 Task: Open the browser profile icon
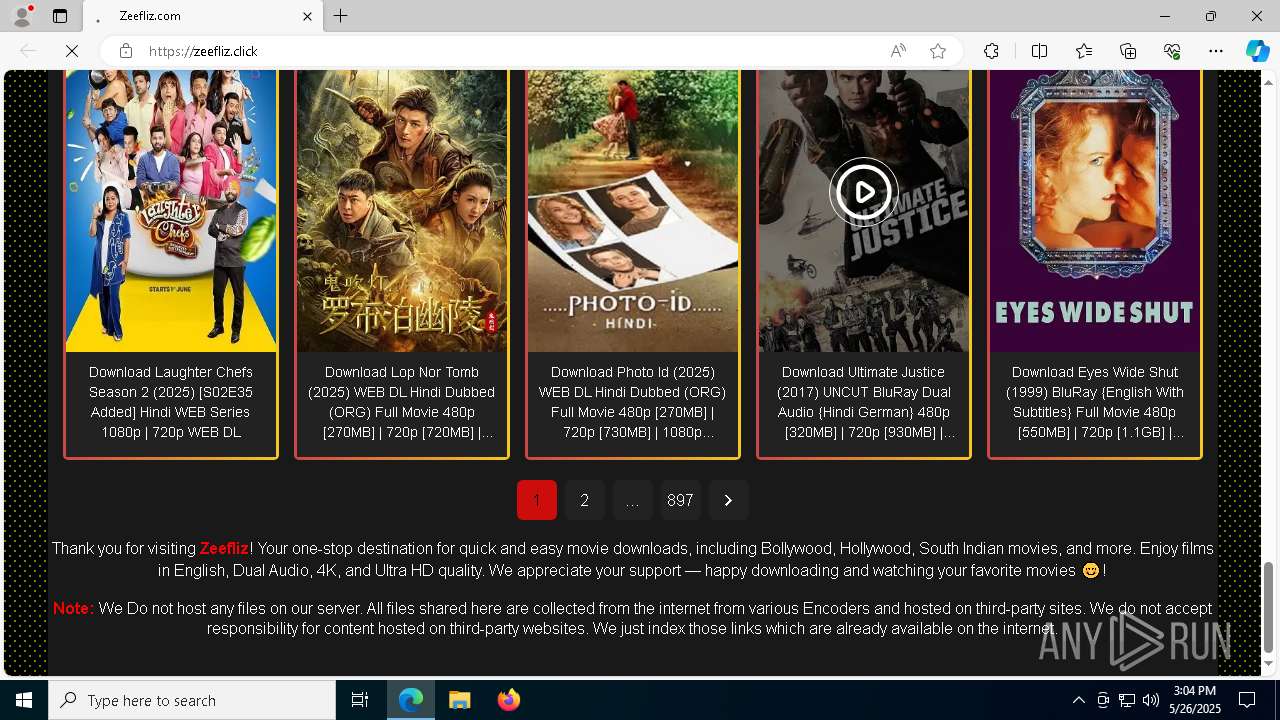[22, 16]
